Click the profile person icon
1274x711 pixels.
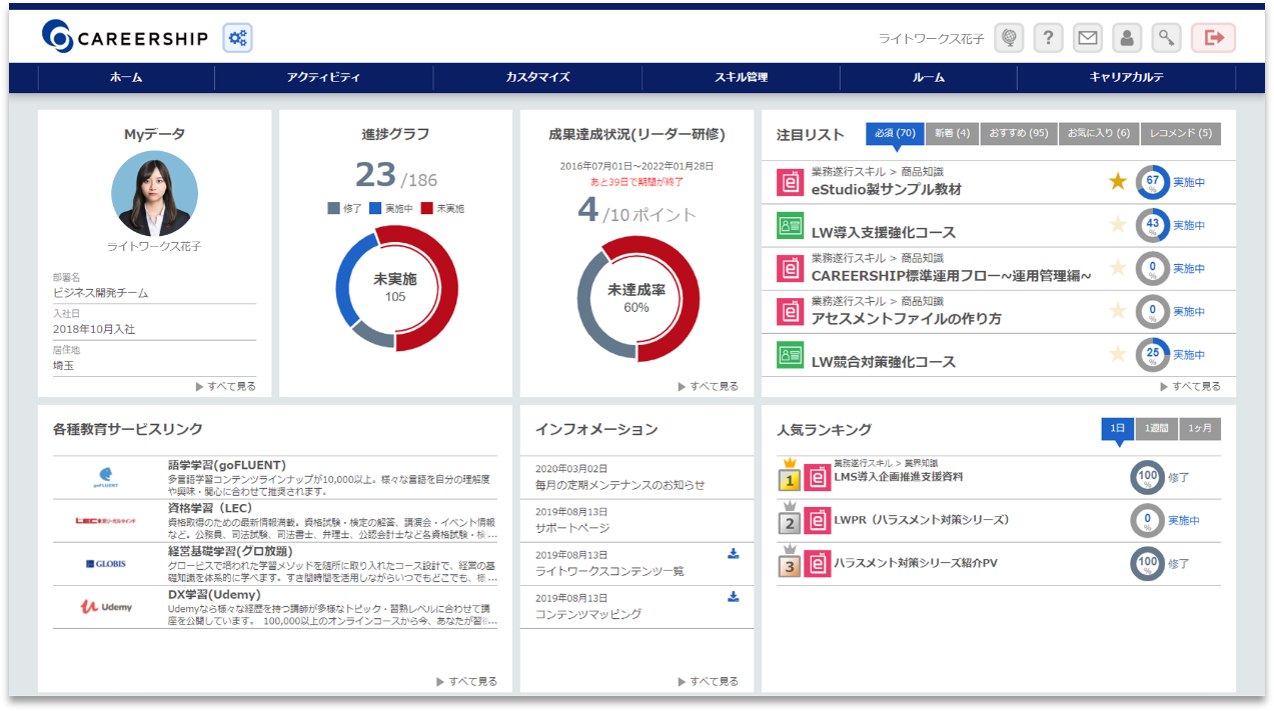(x=1126, y=38)
